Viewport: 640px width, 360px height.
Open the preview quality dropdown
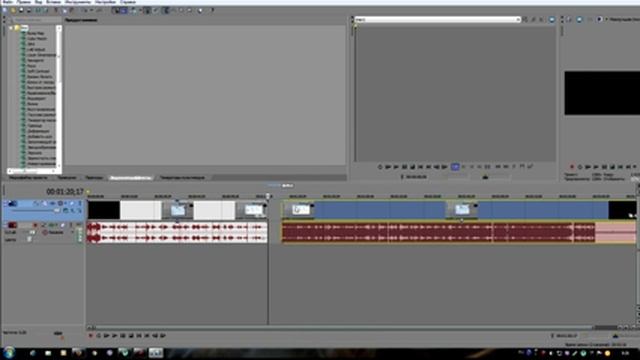pyautogui.click(x=624, y=19)
